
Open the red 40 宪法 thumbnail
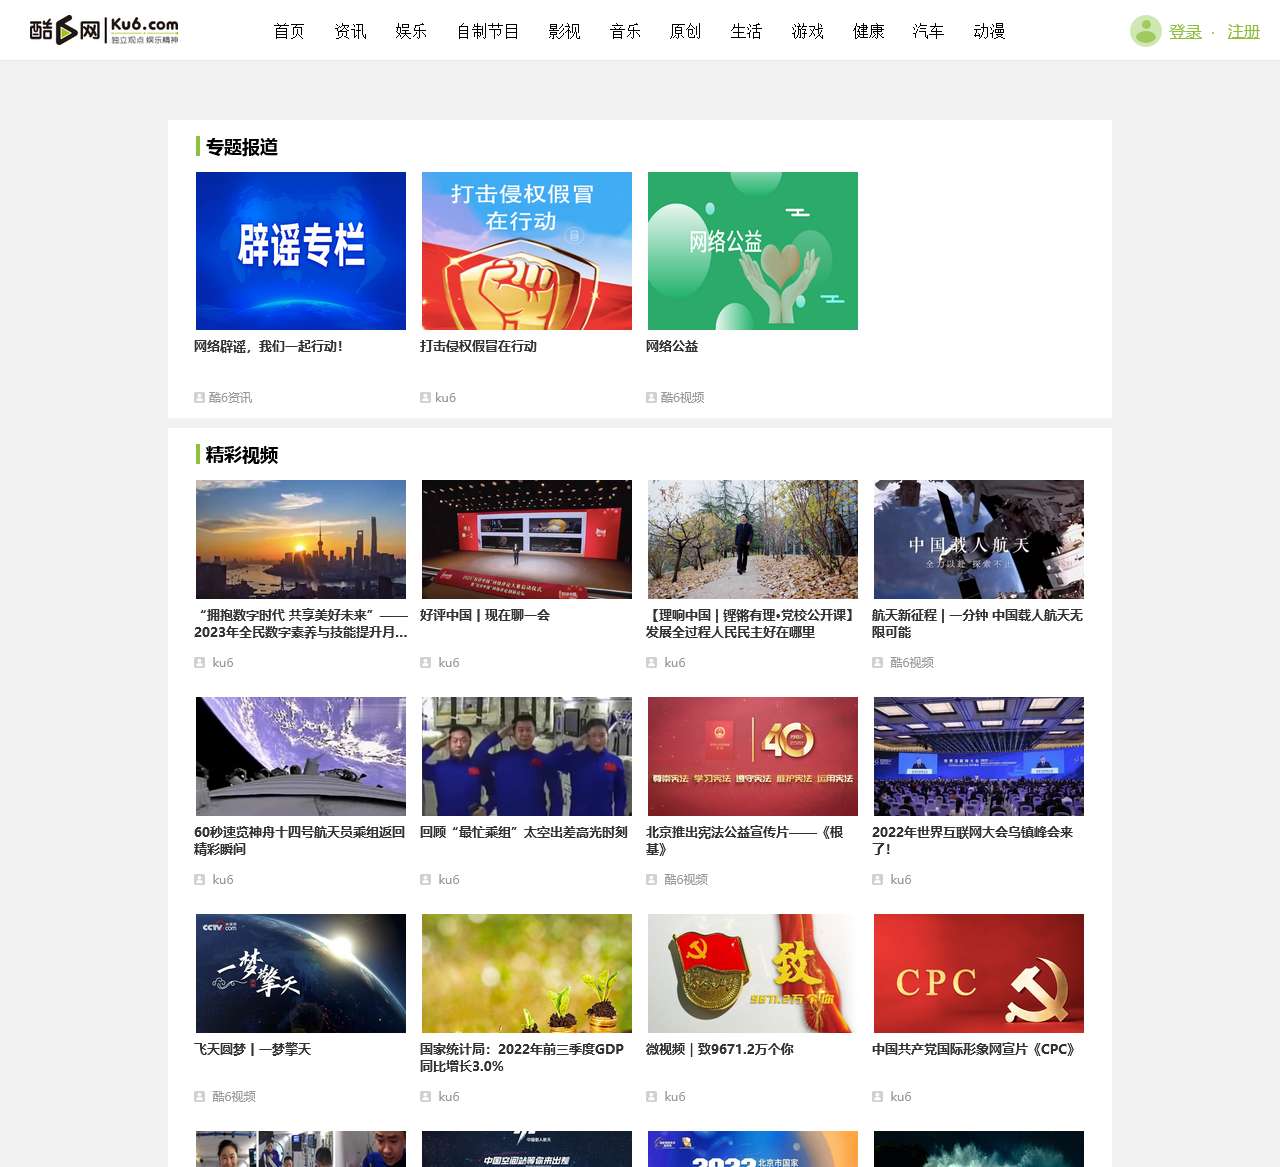click(x=753, y=756)
